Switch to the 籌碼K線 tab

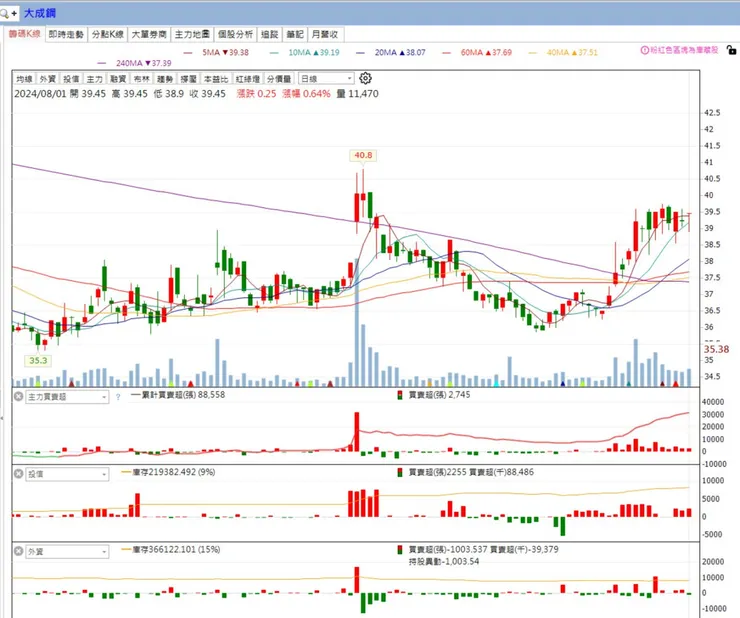tap(25, 34)
